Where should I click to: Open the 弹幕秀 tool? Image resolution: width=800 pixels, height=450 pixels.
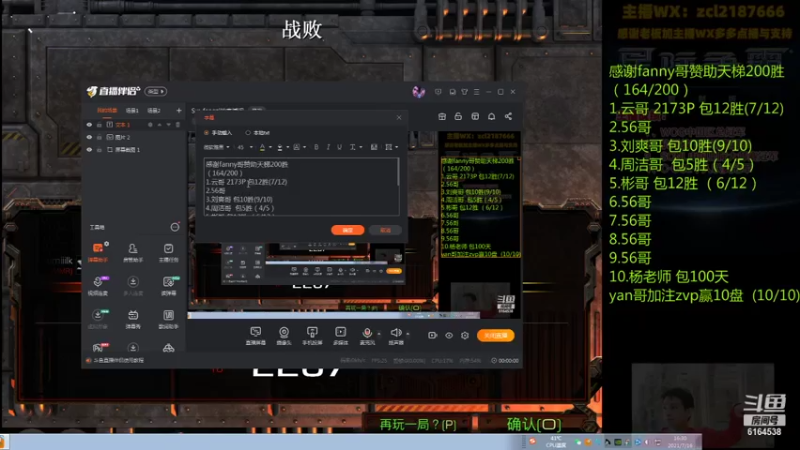(x=133, y=319)
